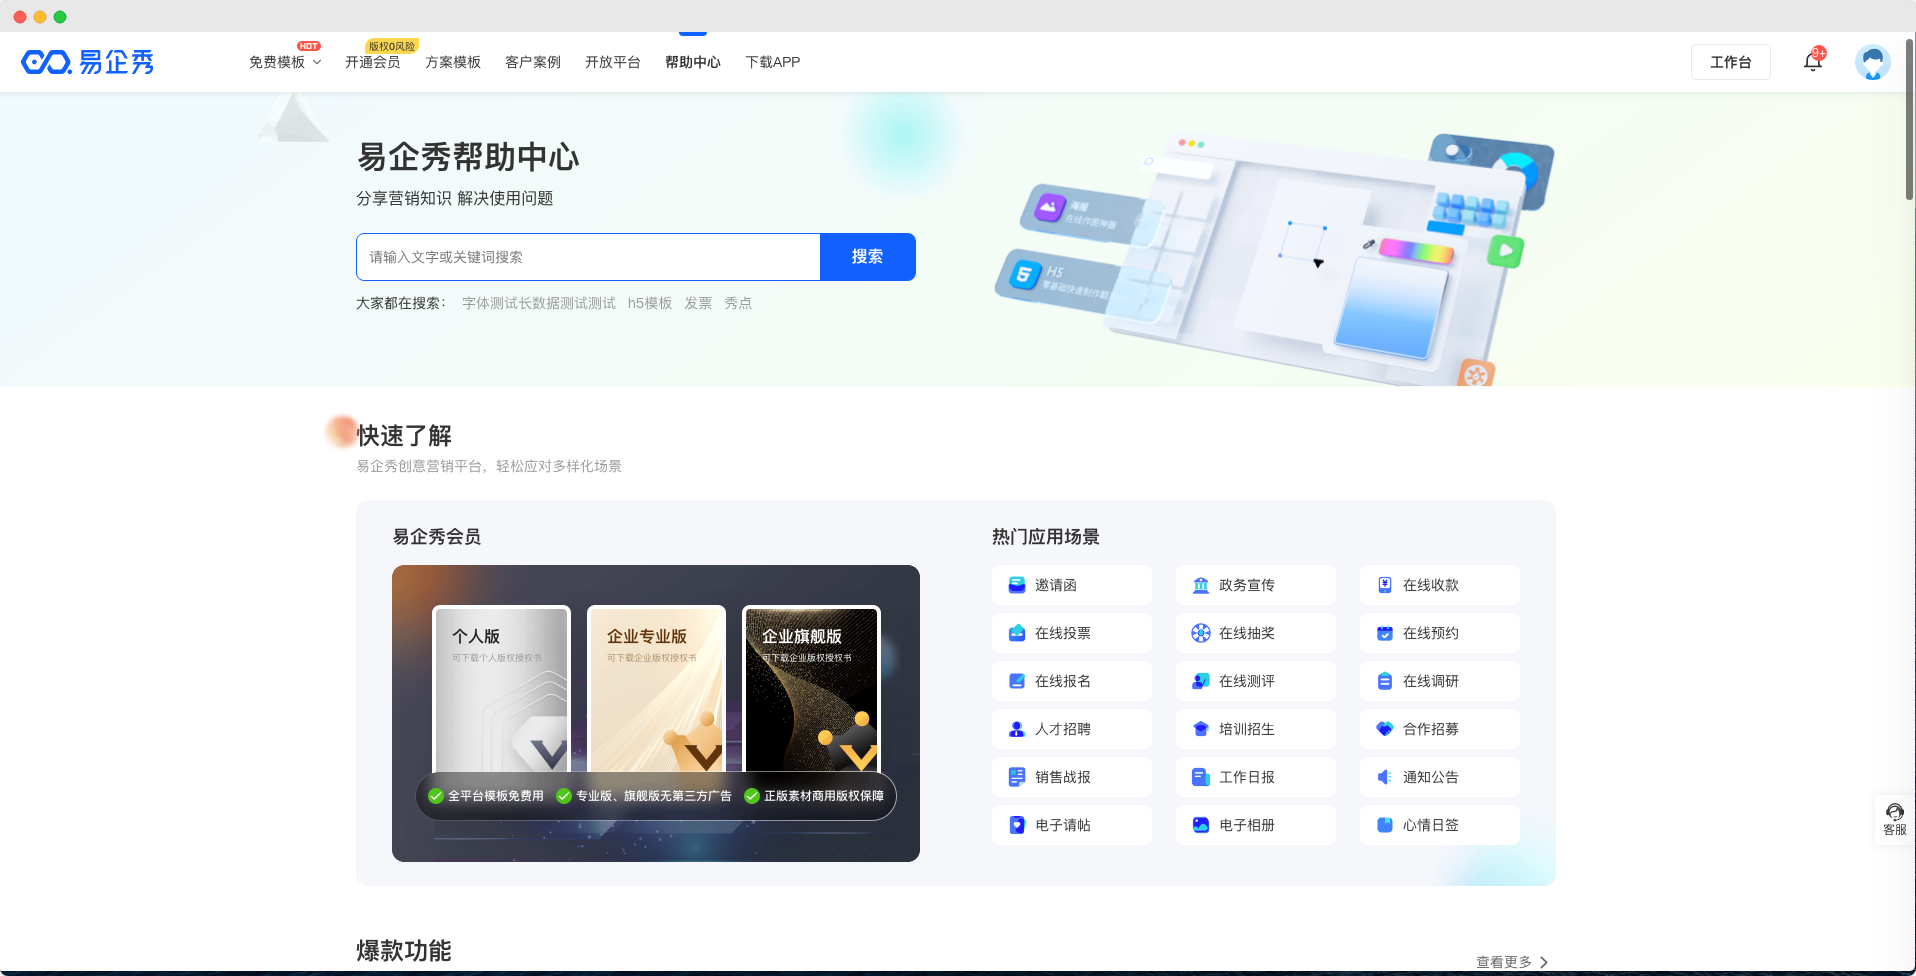The width and height of the screenshot is (1916, 976).
Task: Open the user avatar profile icon
Action: click(x=1872, y=62)
